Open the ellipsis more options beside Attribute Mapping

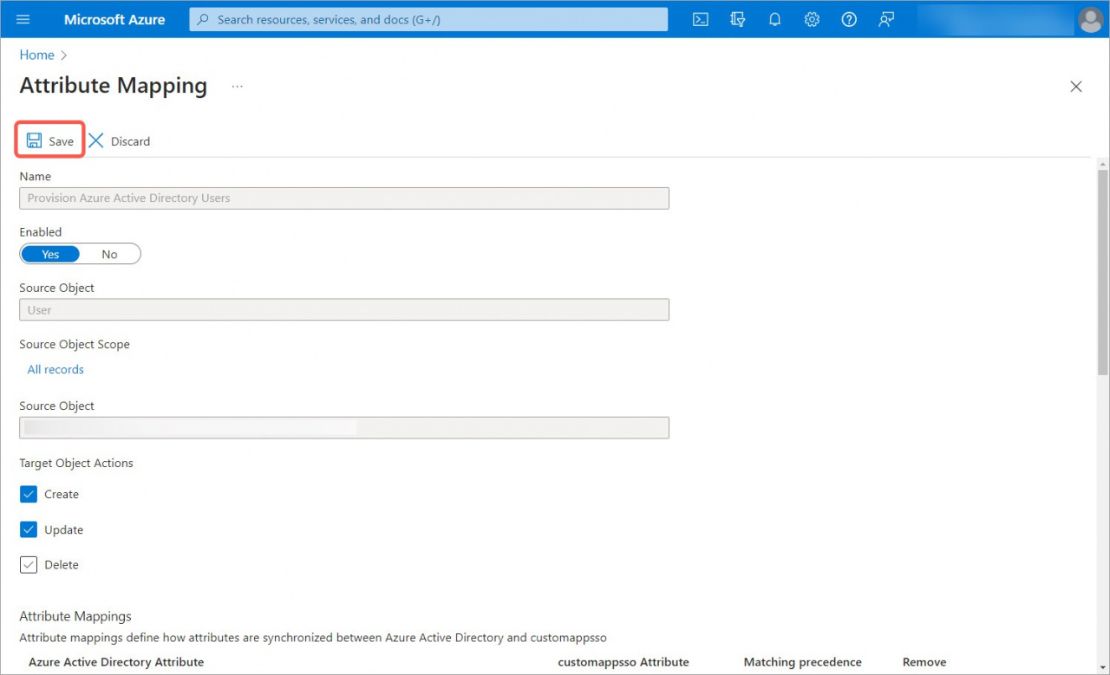[x=237, y=86]
